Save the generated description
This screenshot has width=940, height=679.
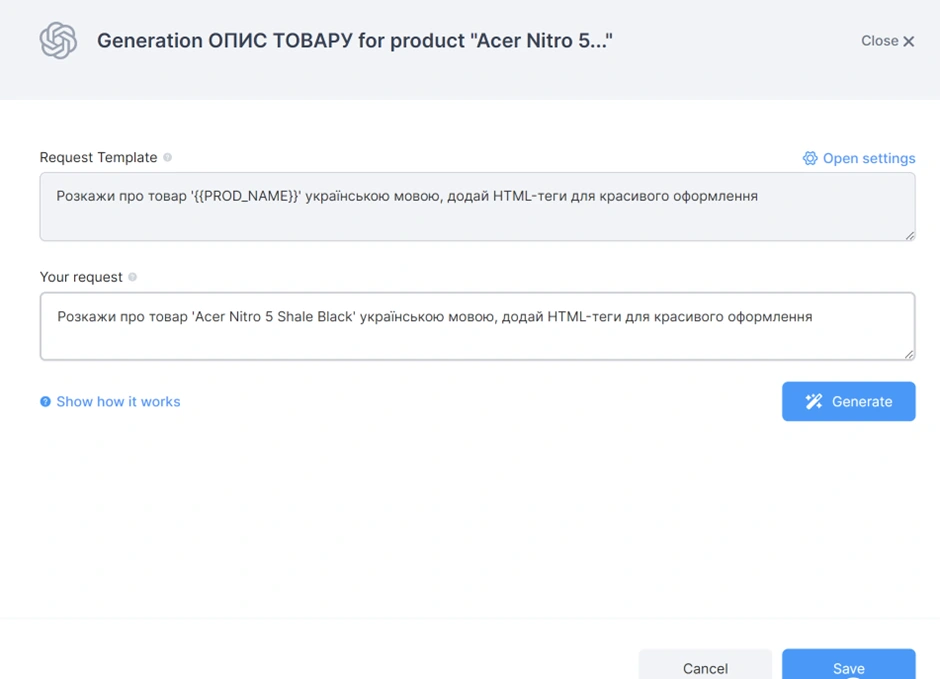848,667
